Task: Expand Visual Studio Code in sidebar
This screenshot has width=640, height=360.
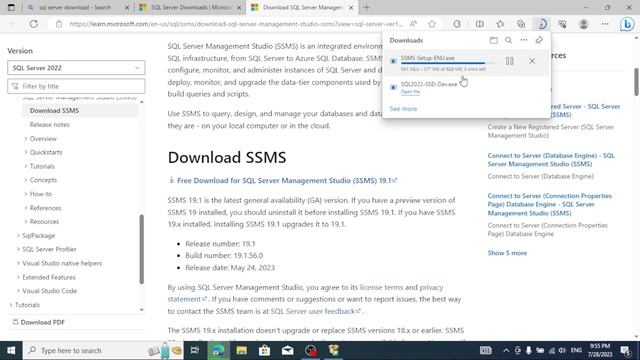Action: coord(49,291)
